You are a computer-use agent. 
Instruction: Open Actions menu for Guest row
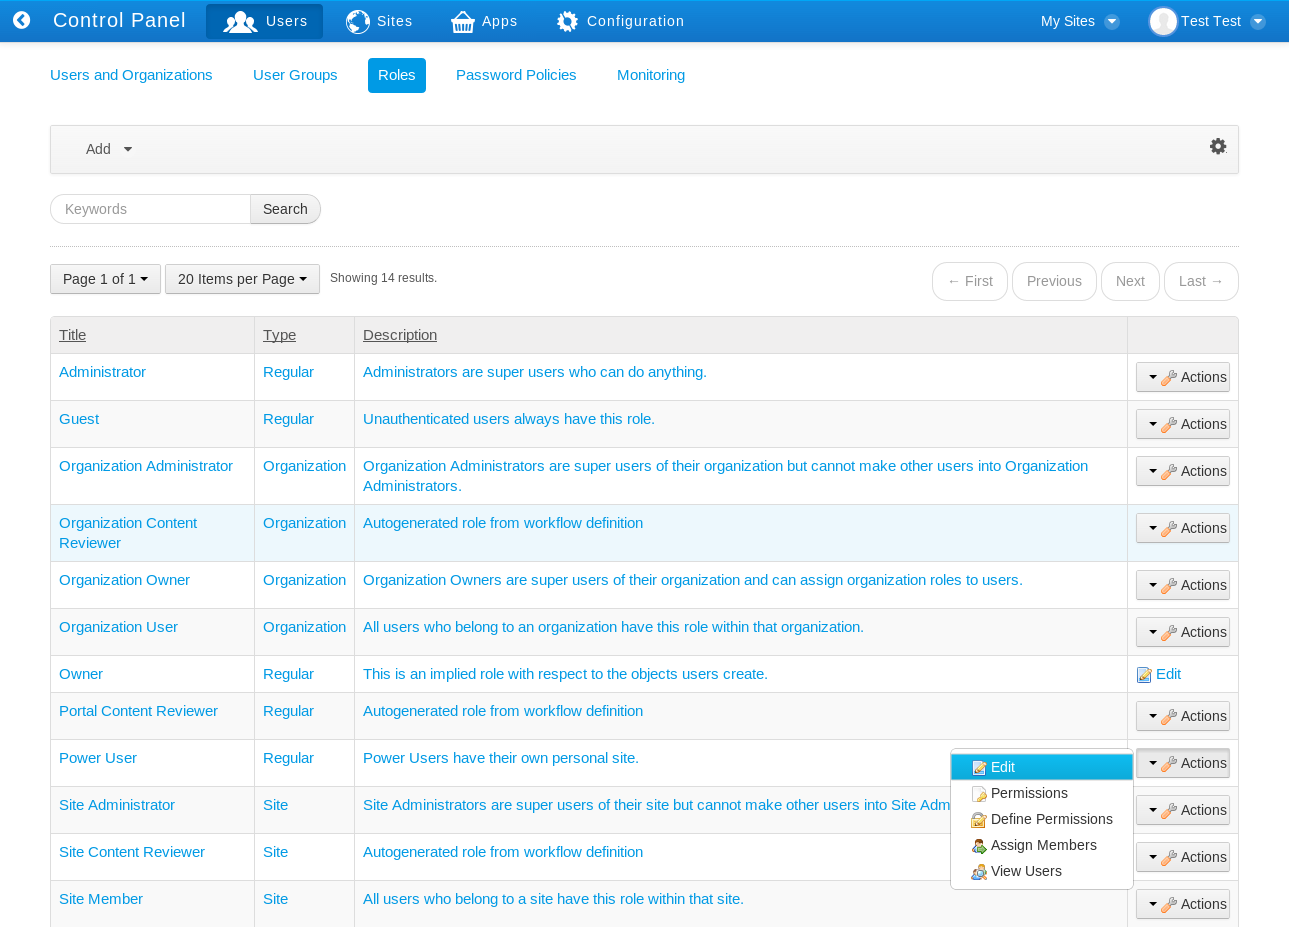1183,424
